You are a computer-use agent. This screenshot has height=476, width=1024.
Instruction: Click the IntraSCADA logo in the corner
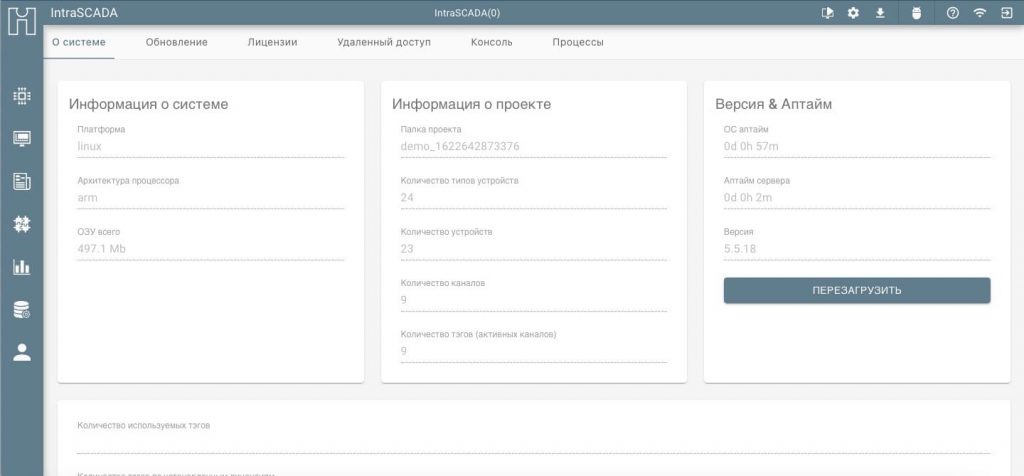(x=22, y=20)
